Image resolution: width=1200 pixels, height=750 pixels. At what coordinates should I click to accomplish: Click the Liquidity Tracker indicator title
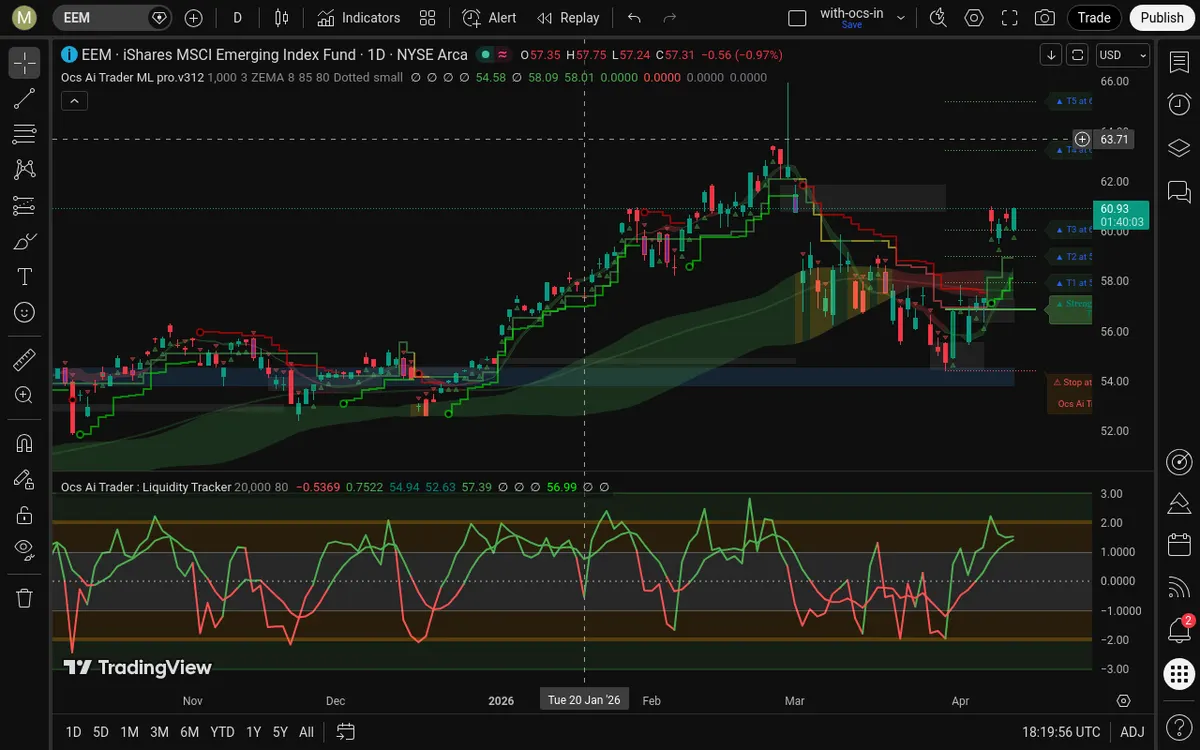pyautogui.click(x=145, y=487)
